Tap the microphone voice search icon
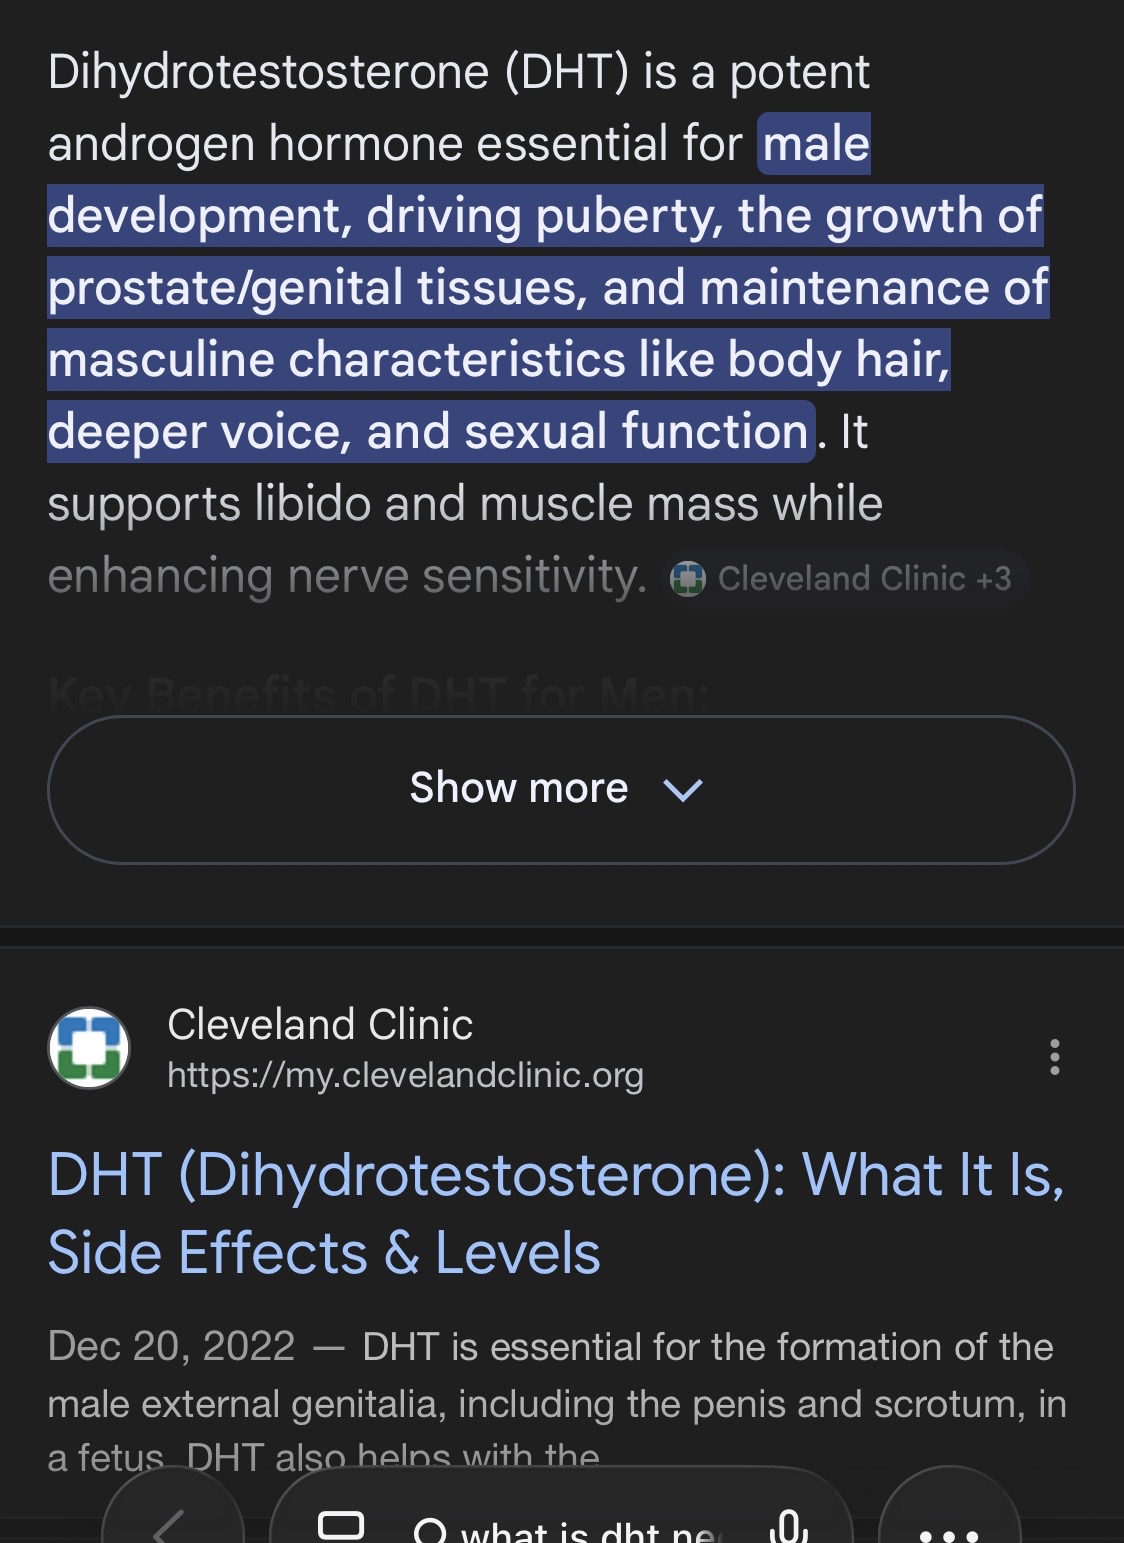This screenshot has height=1543, width=1124. (789, 1528)
